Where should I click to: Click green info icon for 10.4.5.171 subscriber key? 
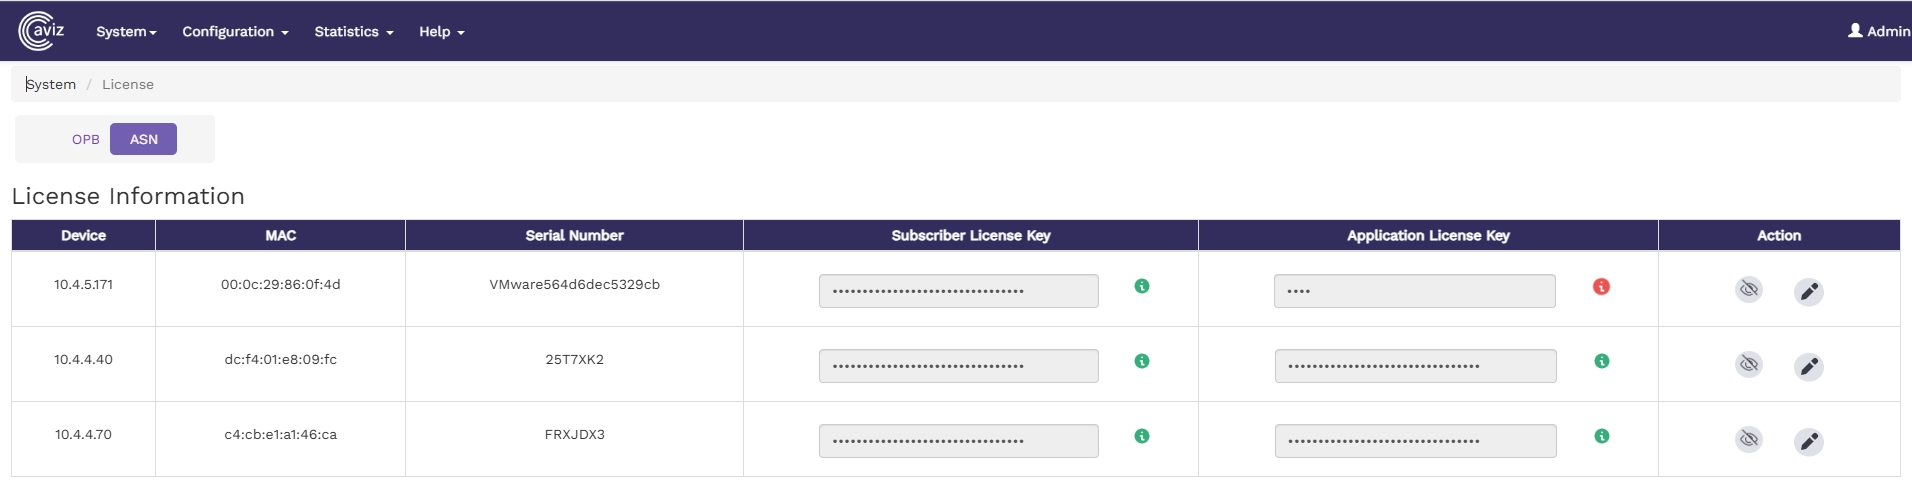pos(1142,286)
